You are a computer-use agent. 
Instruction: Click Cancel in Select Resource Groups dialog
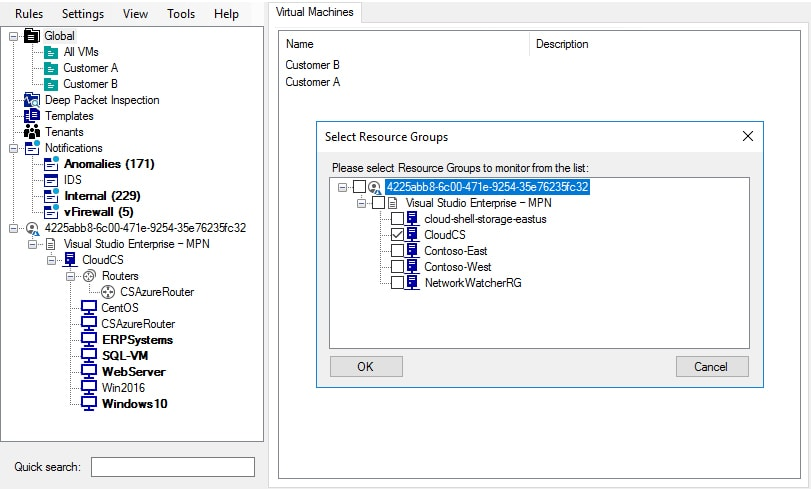click(x=712, y=366)
